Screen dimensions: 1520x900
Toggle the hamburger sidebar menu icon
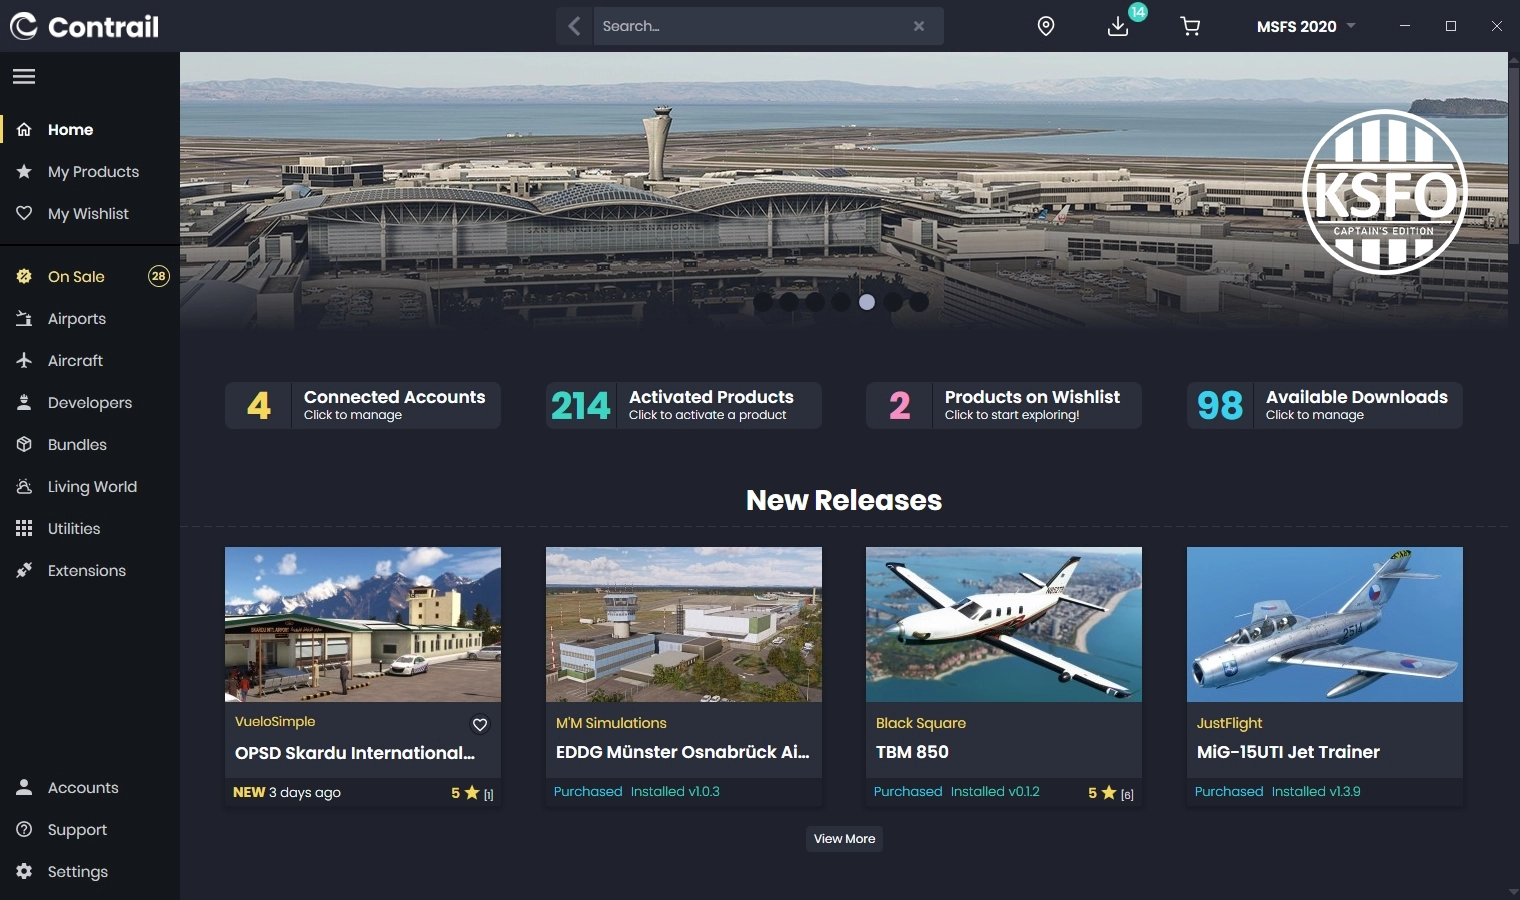coord(24,76)
